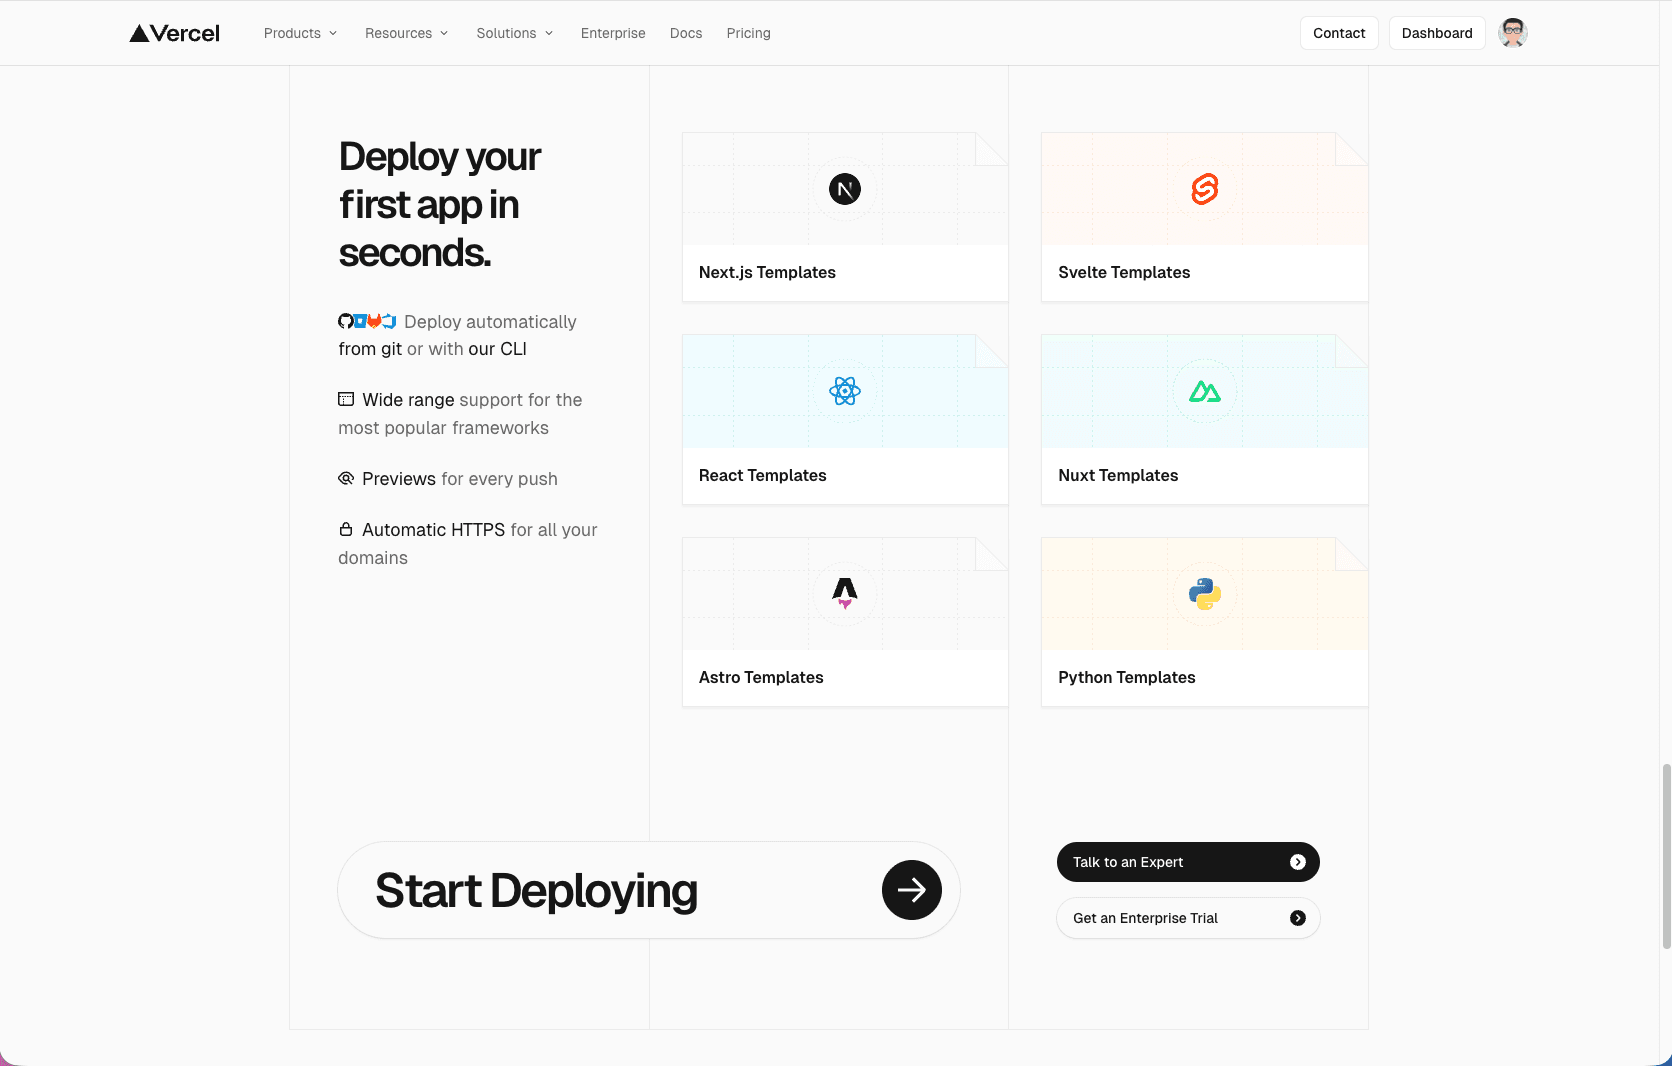Click the Vercel logo in the navbar

click(175, 33)
